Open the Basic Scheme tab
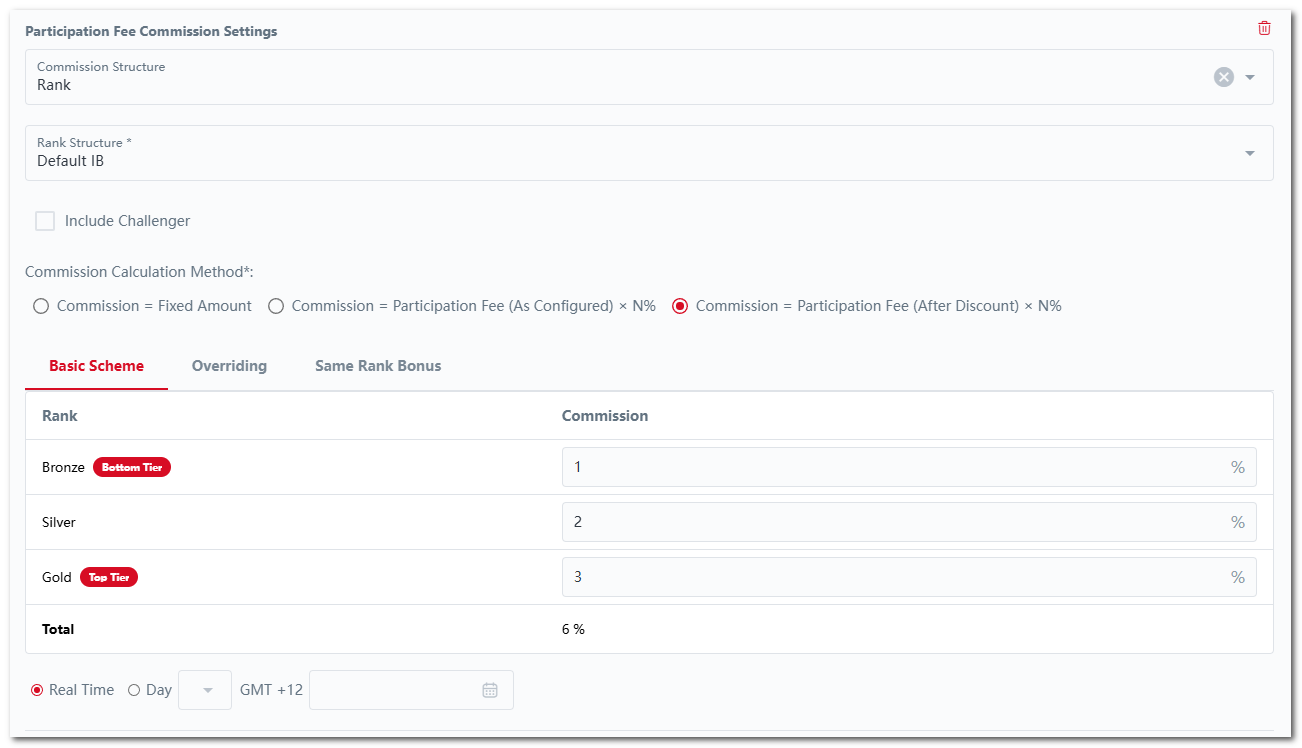The height and width of the screenshot is (748, 1302). [x=96, y=366]
